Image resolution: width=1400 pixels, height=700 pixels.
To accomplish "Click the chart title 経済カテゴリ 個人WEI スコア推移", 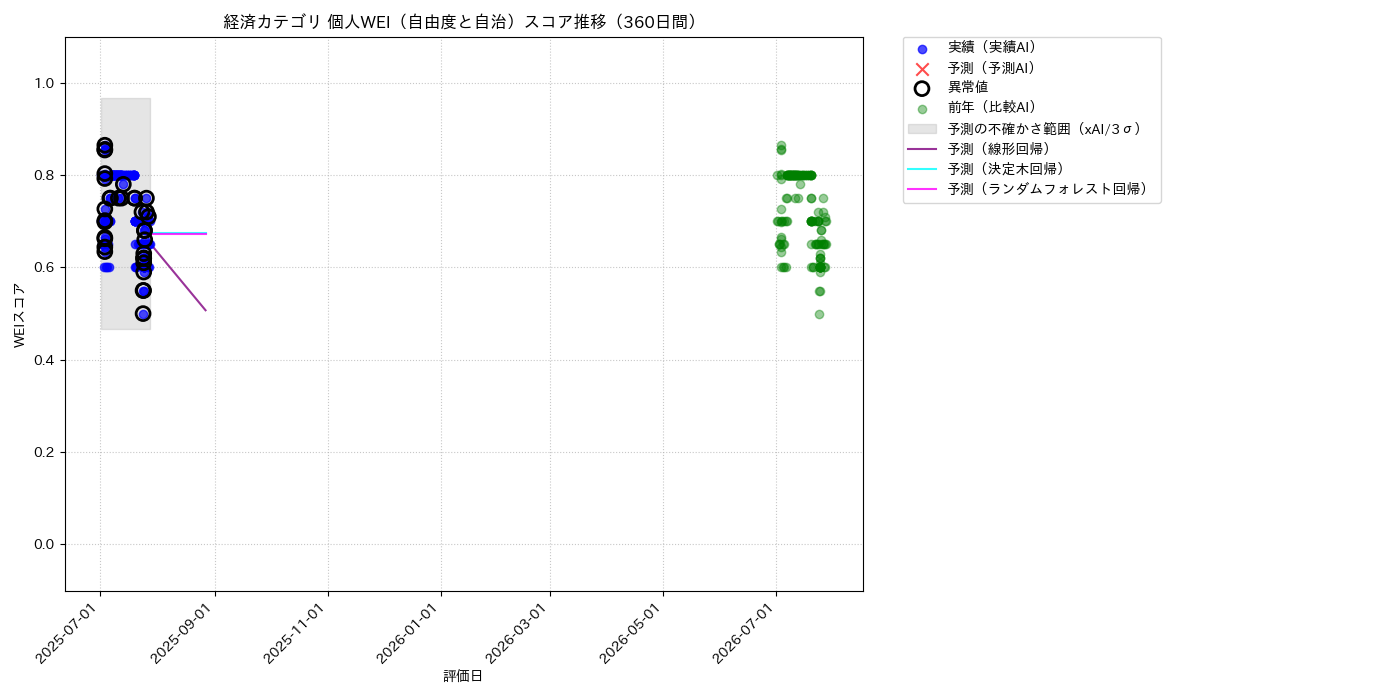I will [464, 22].
